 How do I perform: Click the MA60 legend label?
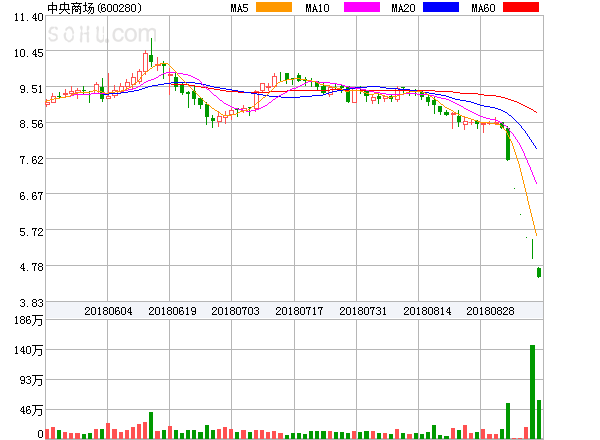click(x=483, y=8)
